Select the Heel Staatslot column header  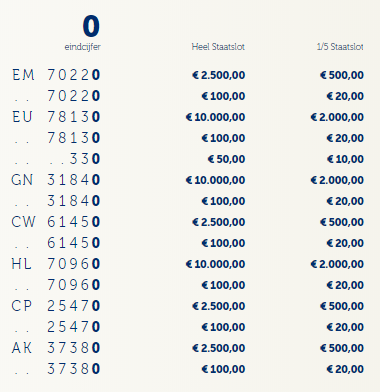coord(218,47)
